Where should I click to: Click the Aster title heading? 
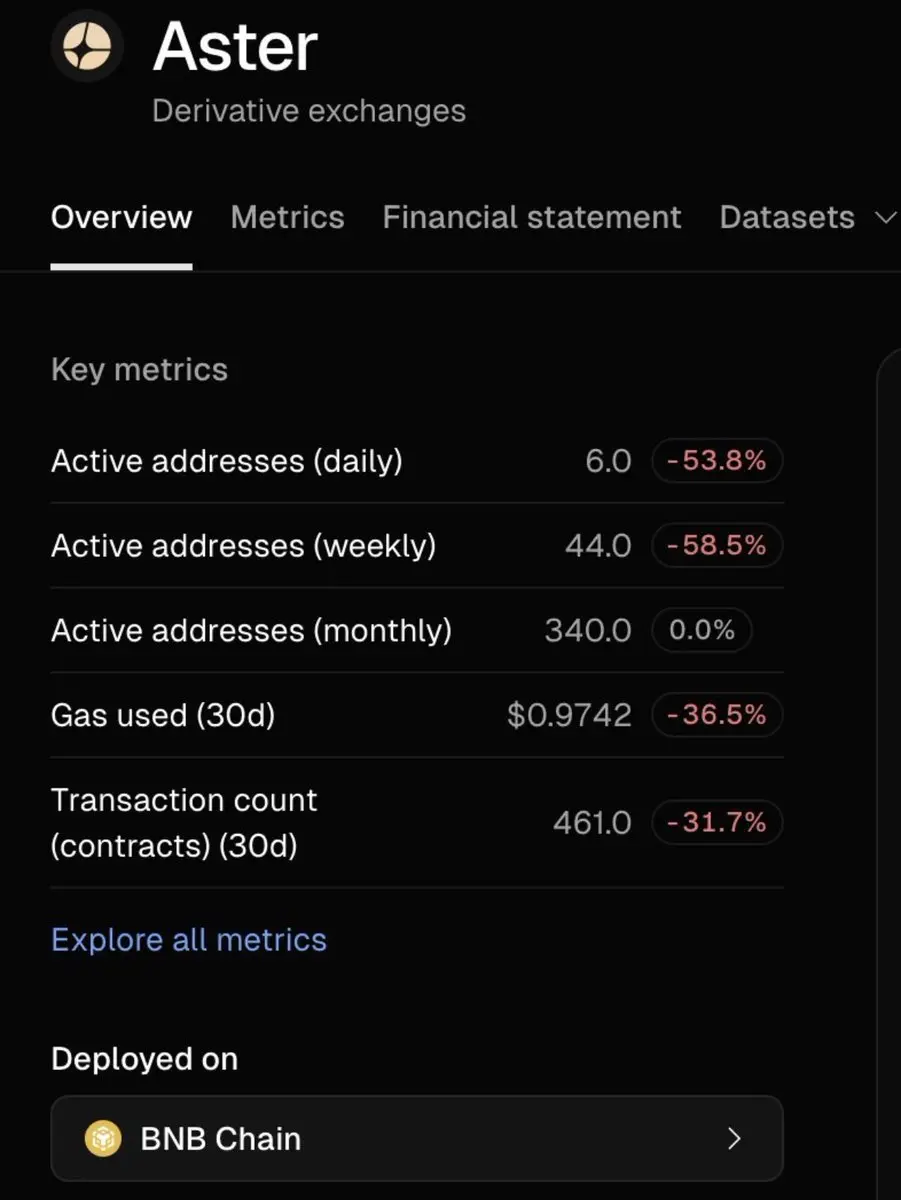point(235,47)
